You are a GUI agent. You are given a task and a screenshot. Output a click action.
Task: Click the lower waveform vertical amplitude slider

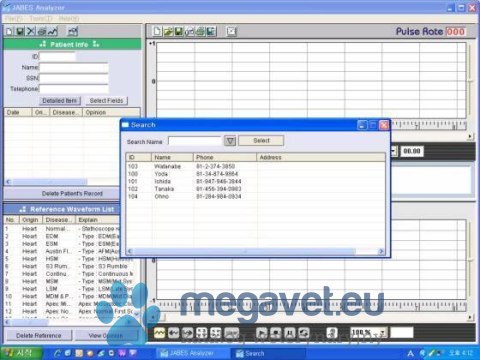471,259
